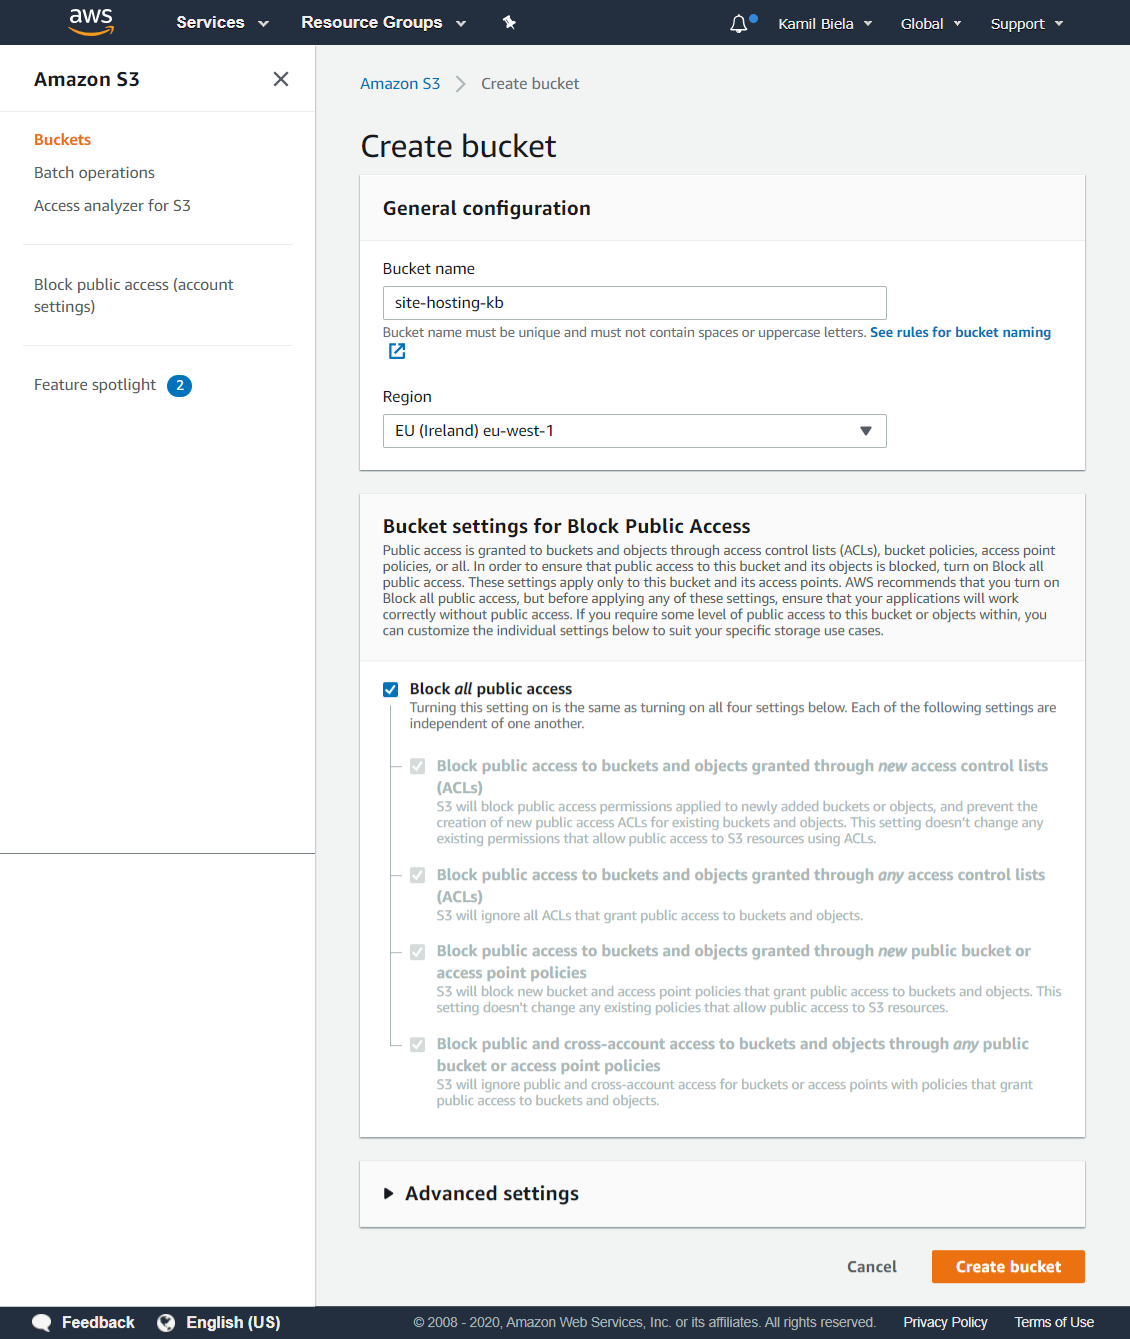Toggle Block all public access checkbox

391,689
